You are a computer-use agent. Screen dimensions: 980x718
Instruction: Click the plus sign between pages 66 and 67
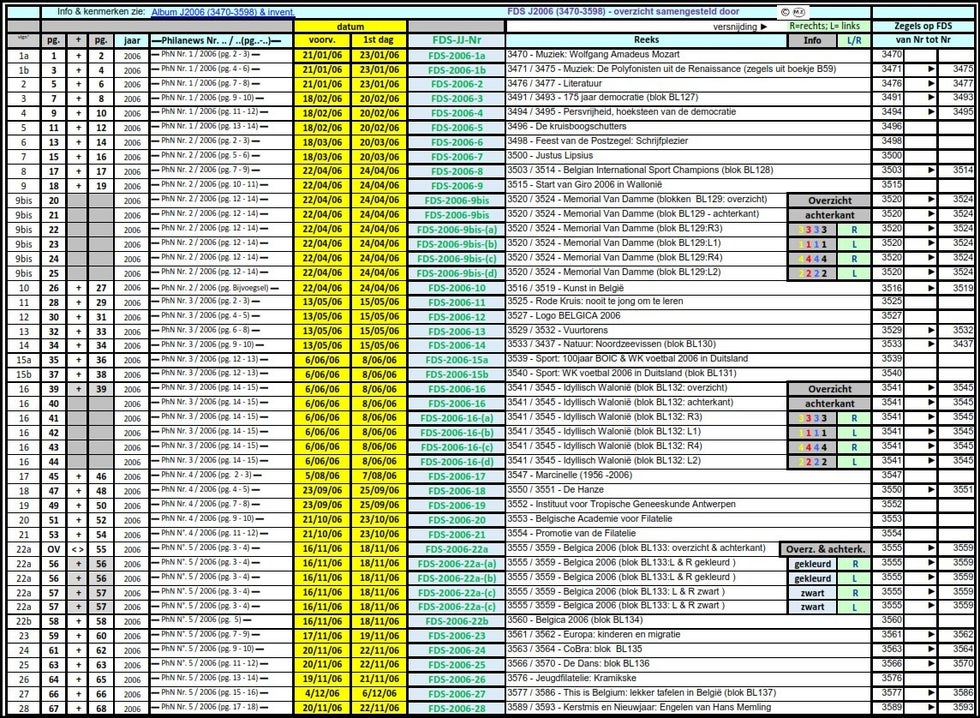78,692
